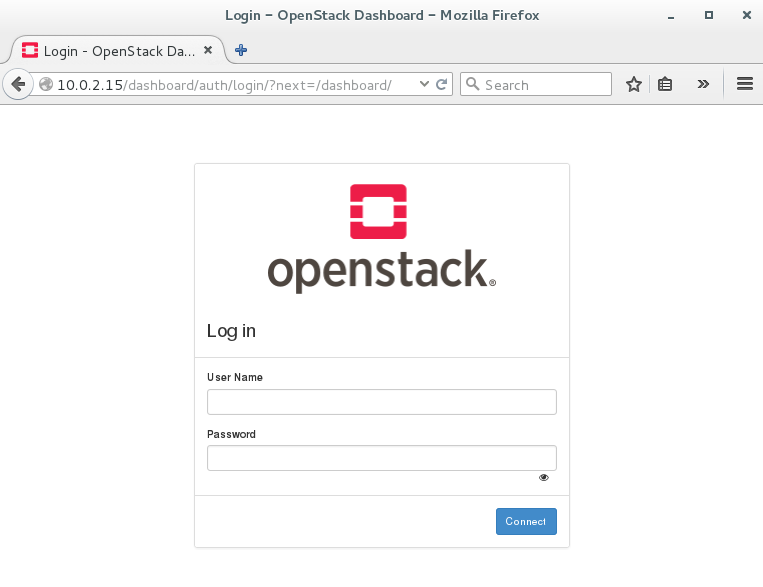Image resolution: width=763 pixels, height=587 pixels.
Task: Toggle password visibility eye icon
Action: pyautogui.click(x=544, y=477)
